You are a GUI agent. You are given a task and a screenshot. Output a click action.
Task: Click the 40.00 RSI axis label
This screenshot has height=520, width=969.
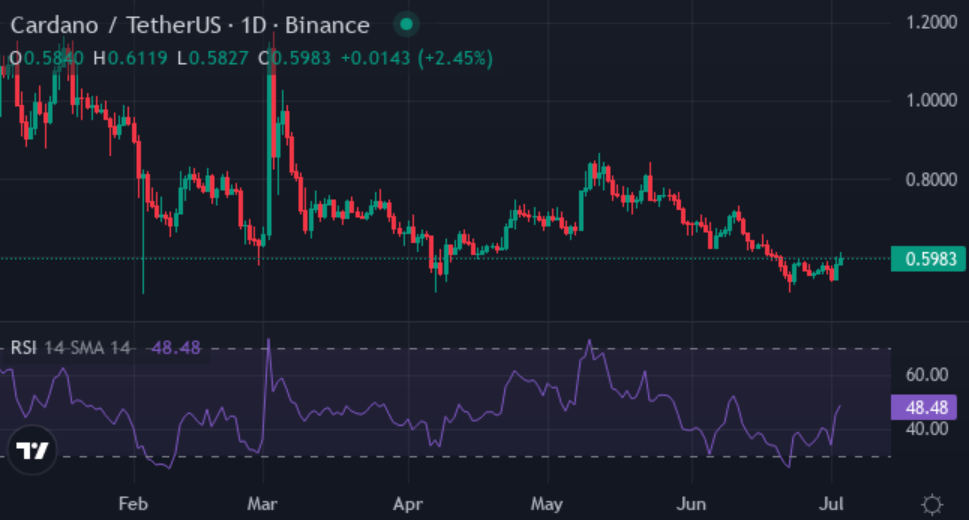[x=926, y=428]
